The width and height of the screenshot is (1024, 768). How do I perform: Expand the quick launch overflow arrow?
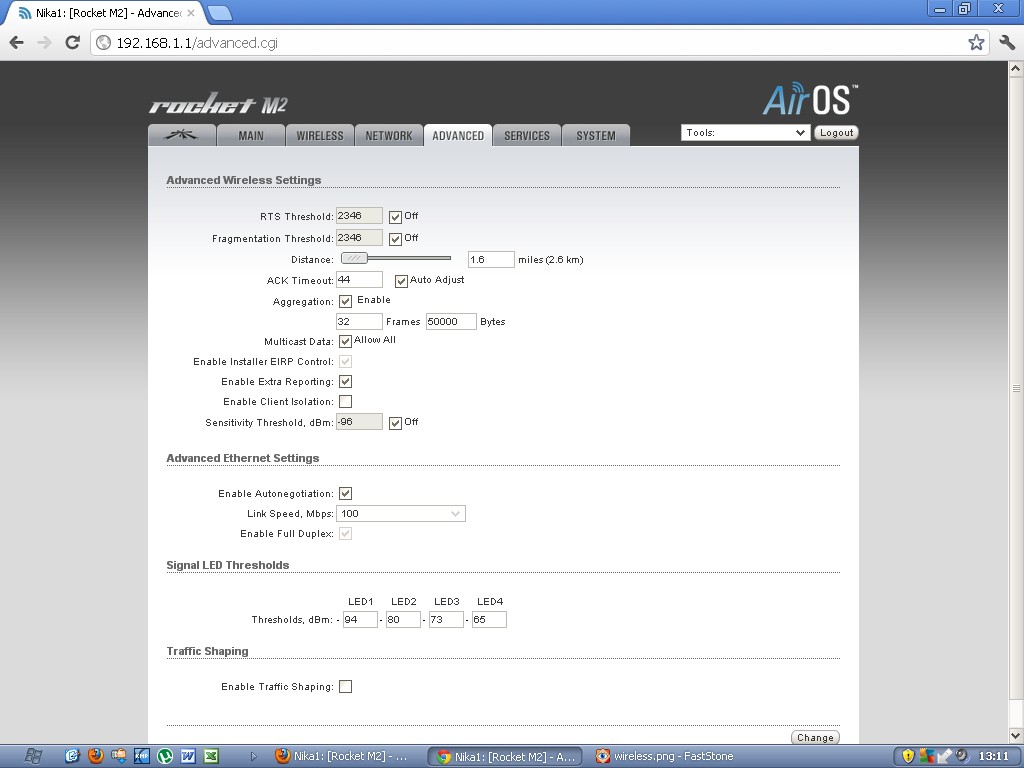pyautogui.click(x=253, y=756)
